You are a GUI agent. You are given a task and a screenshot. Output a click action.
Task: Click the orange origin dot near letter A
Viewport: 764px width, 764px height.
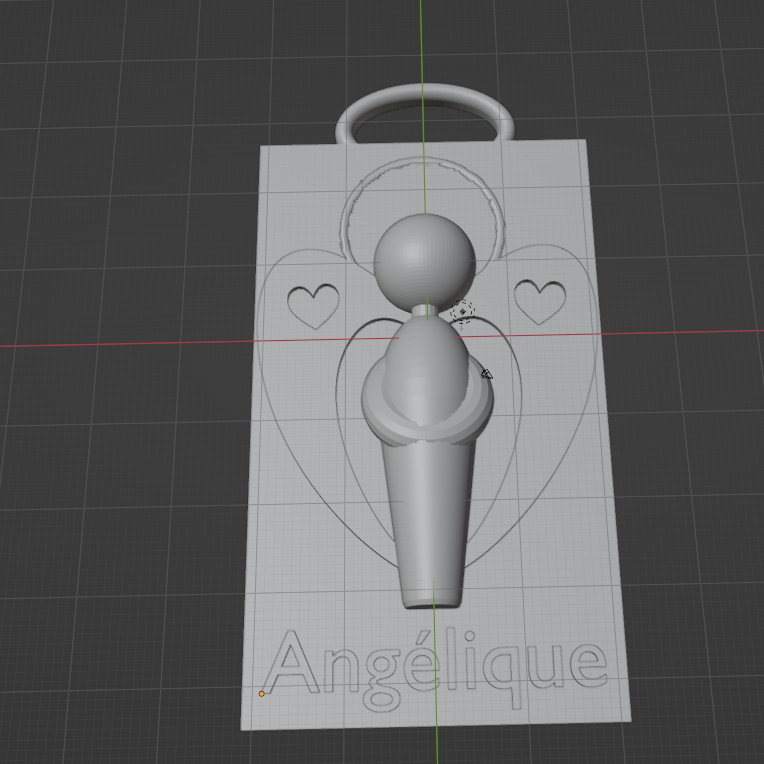coord(262,693)
